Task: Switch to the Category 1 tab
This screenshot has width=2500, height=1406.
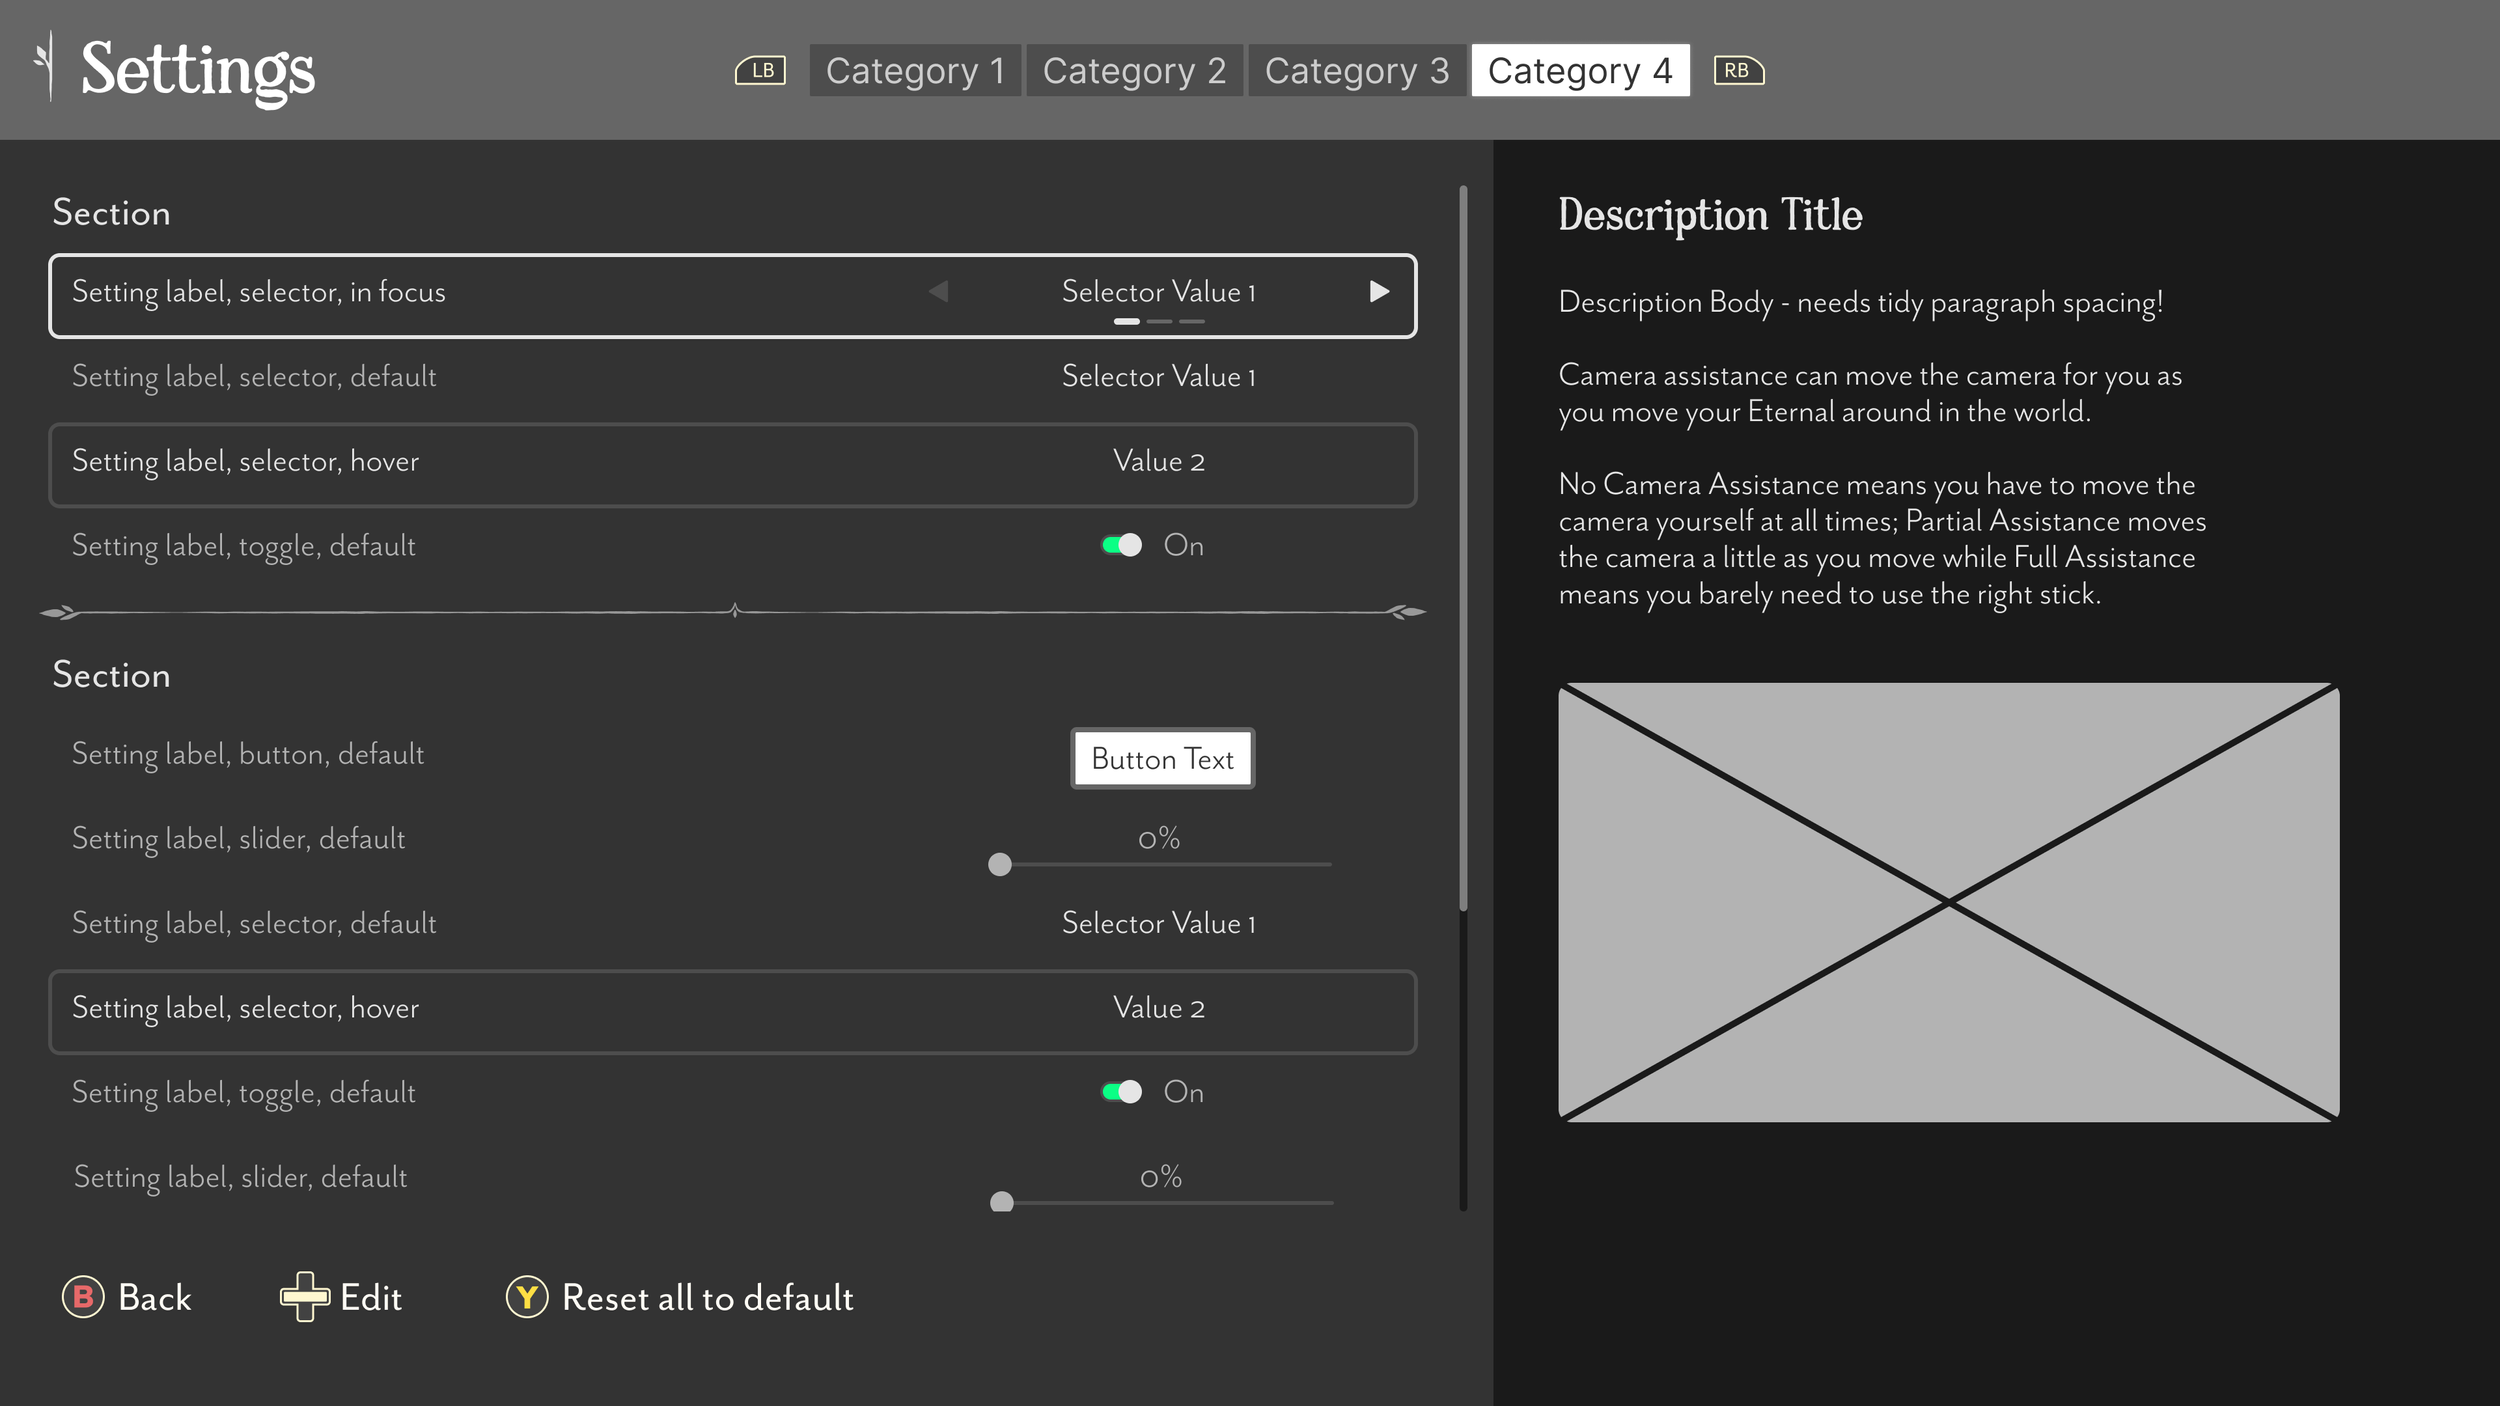Action: pos(914,71)
